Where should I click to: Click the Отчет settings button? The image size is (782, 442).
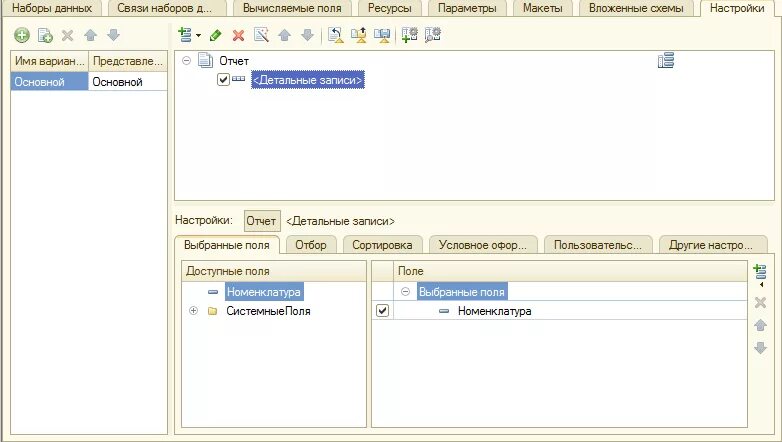pyautogui.click(x=261, y=221)
